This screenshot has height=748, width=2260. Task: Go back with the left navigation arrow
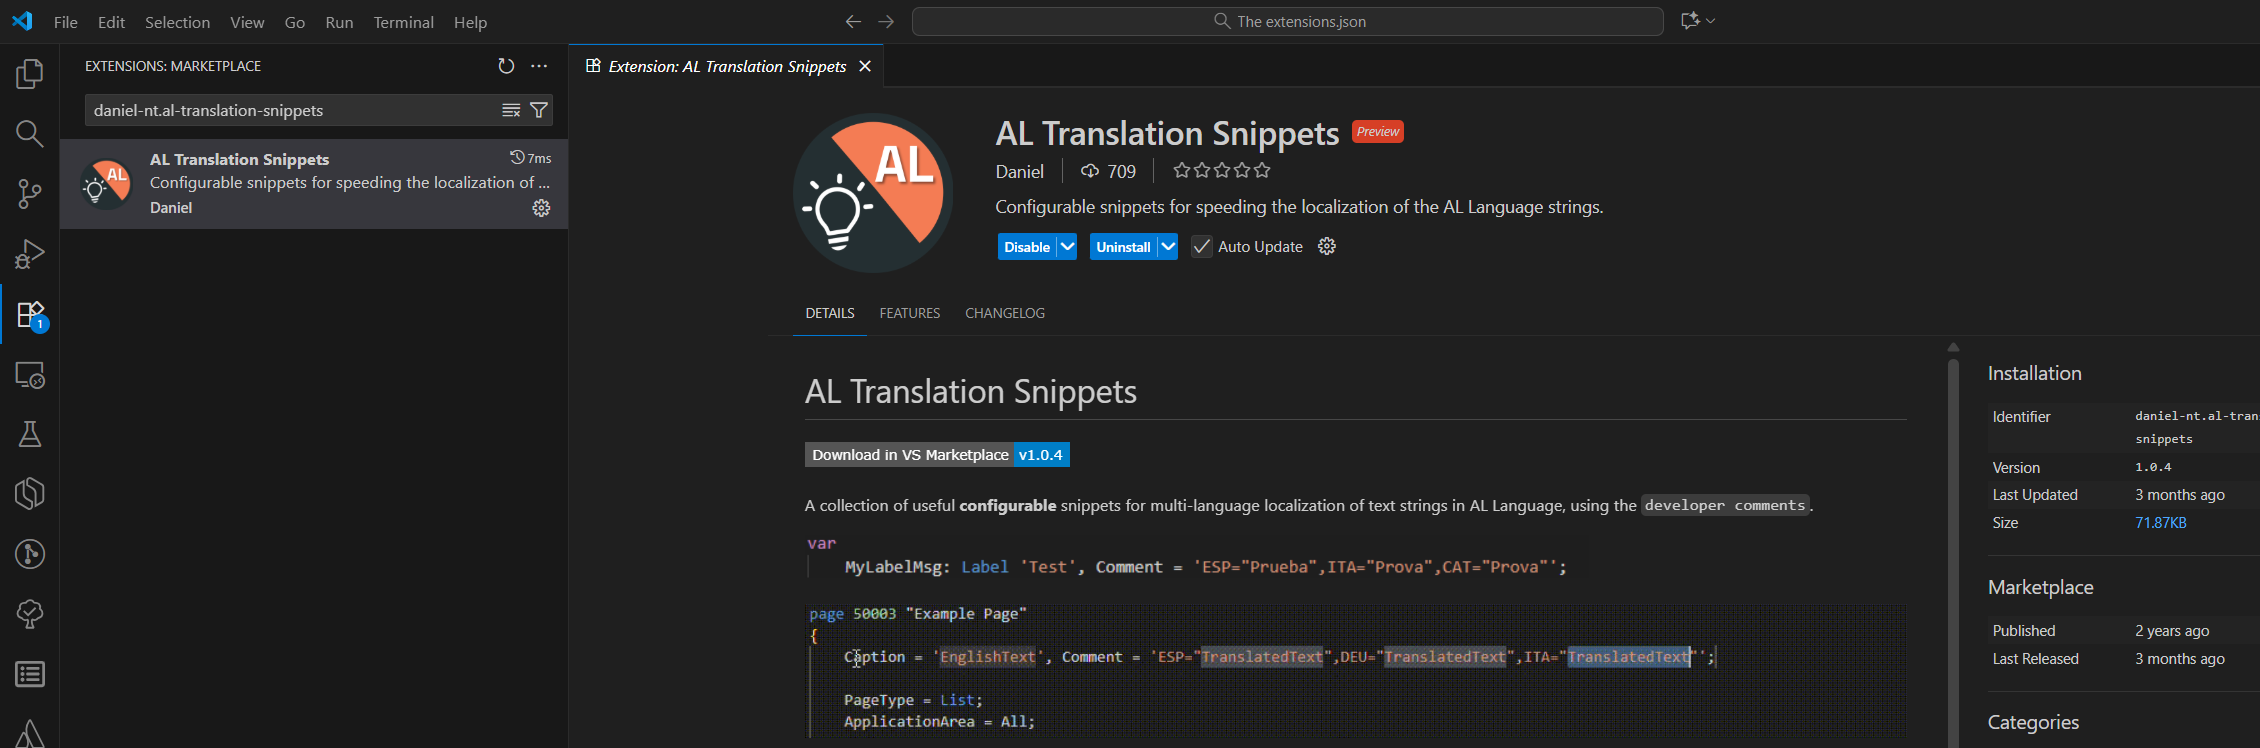coord(853,21)
